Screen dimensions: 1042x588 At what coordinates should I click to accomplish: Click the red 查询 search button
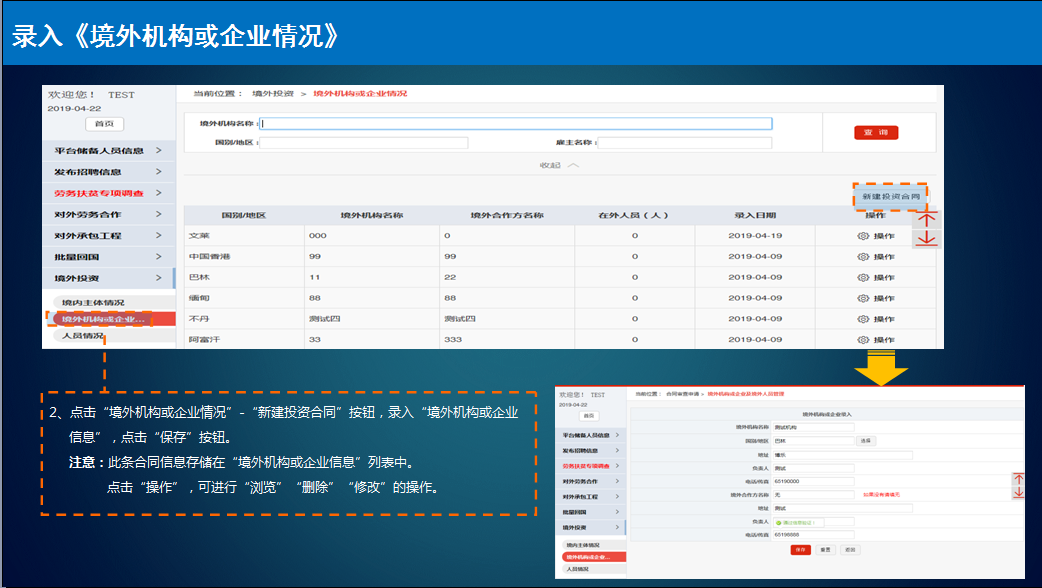coord(876,132)
